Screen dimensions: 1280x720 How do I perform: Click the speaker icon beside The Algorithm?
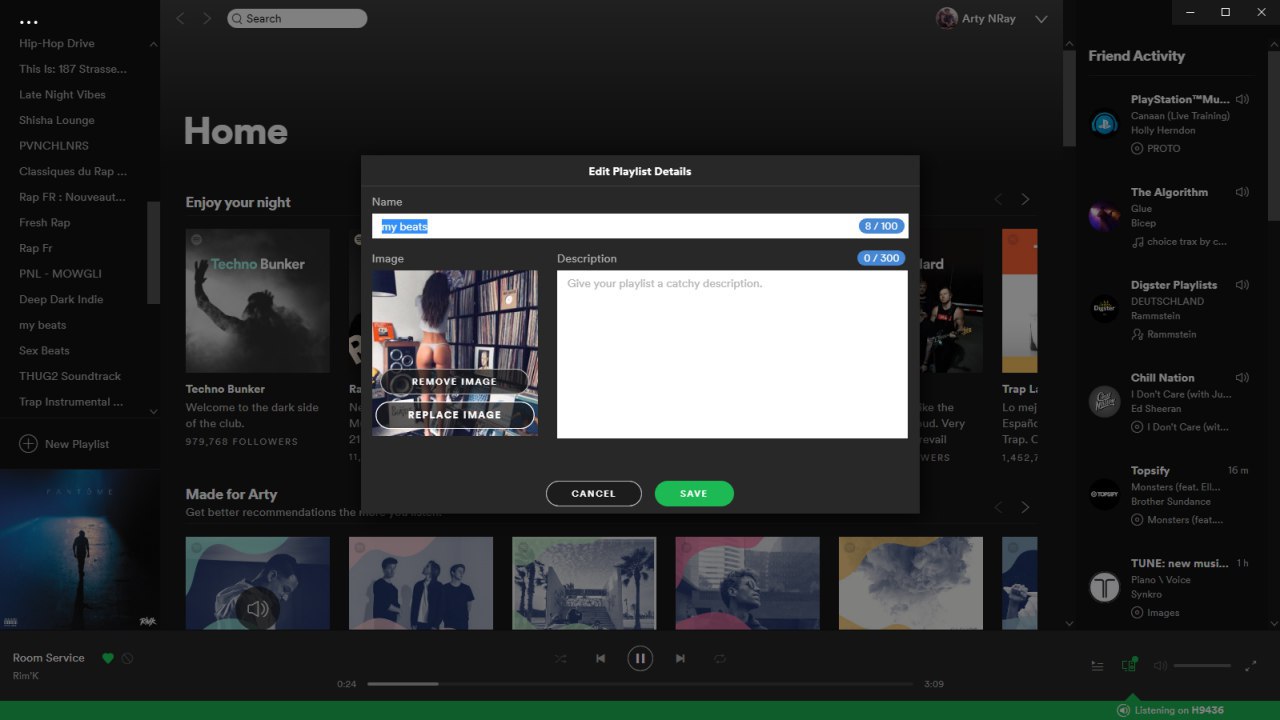click(x=1242, y=192)
